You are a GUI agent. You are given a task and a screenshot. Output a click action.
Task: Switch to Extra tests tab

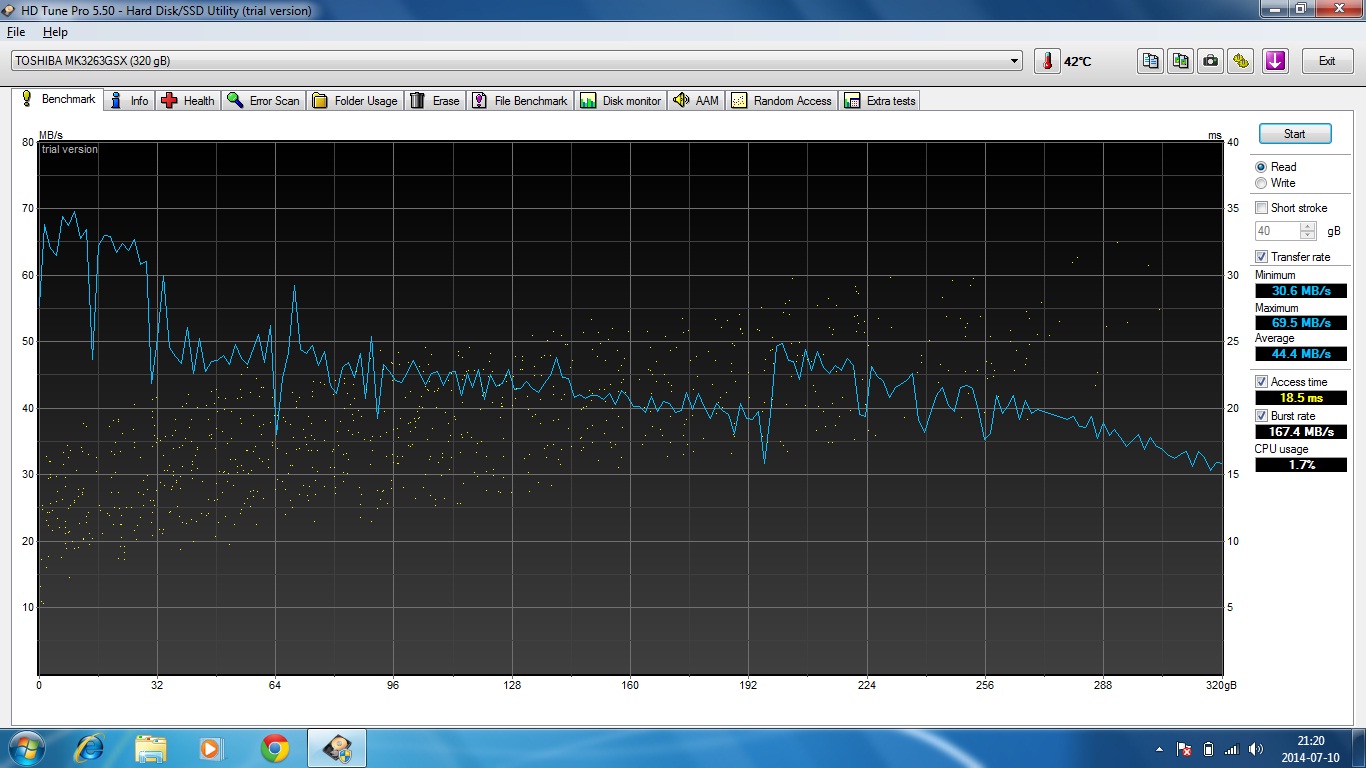[x=880, y=101]
